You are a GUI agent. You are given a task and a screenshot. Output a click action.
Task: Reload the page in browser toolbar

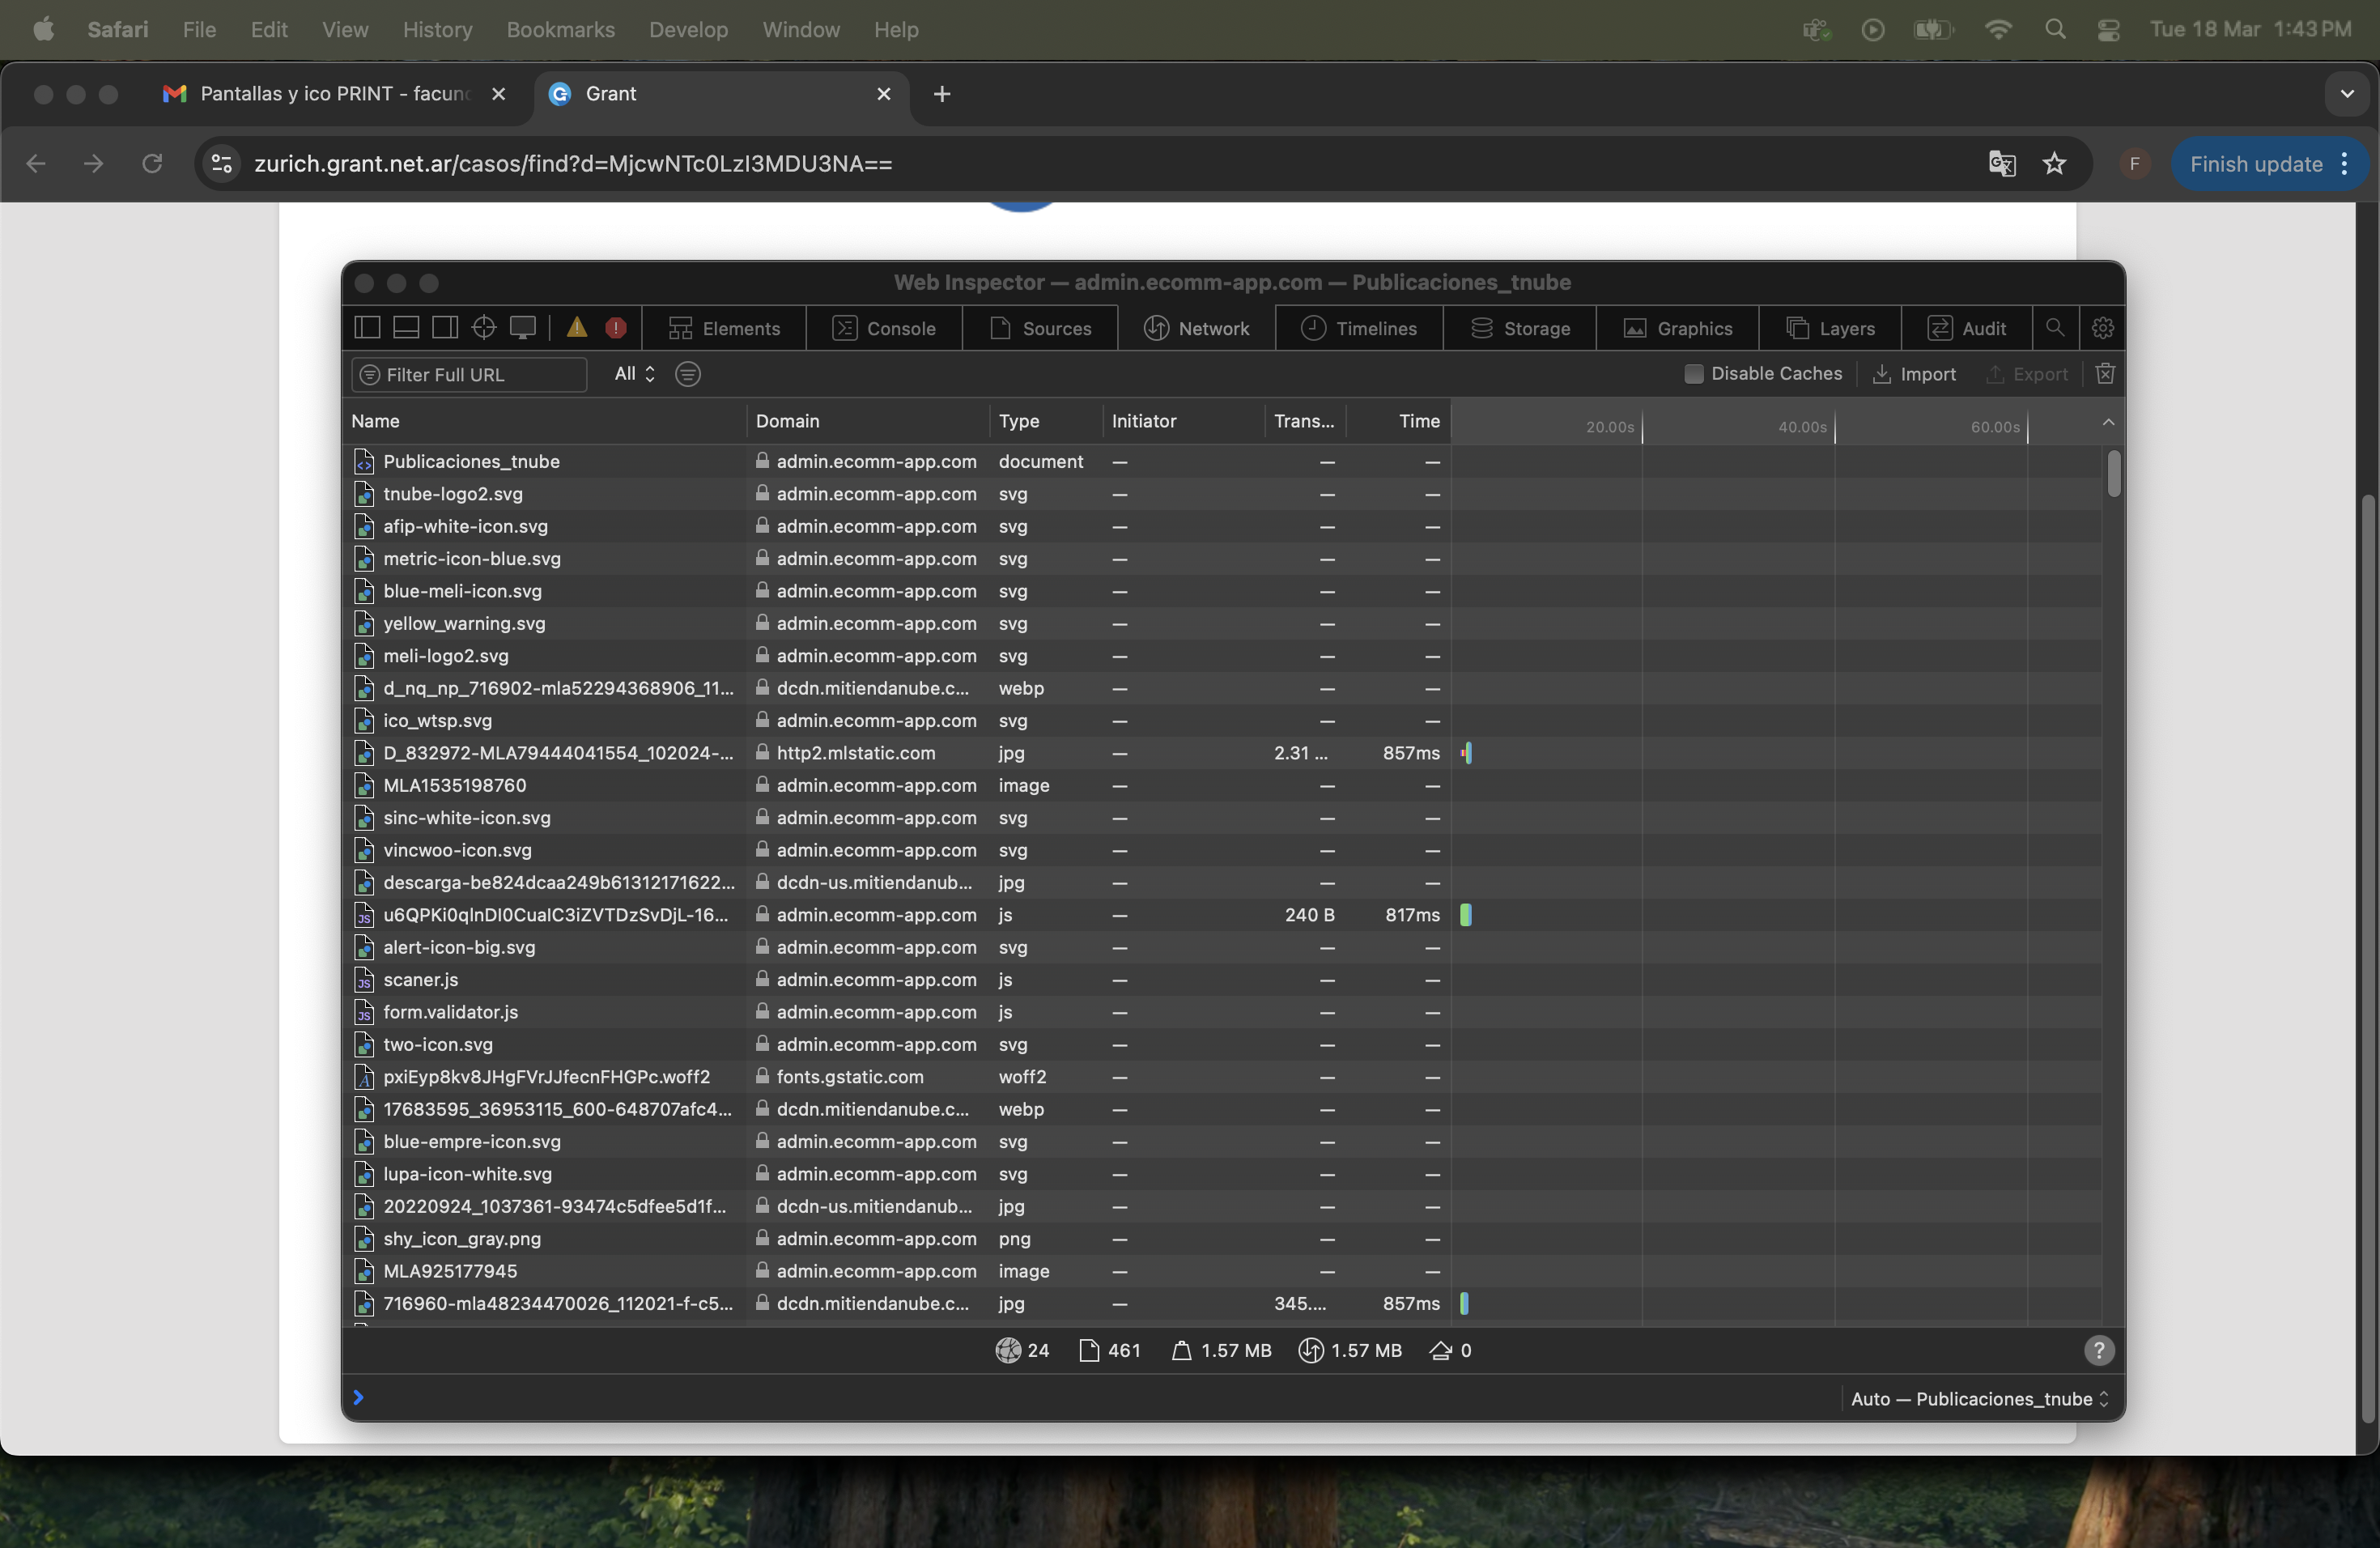(152, 163)
